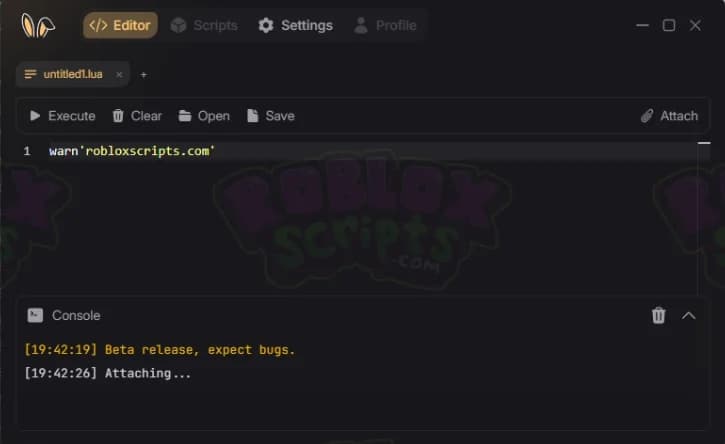Minimize the window
The height and width of the screenshot is (444, 725).
coord(642,25)
